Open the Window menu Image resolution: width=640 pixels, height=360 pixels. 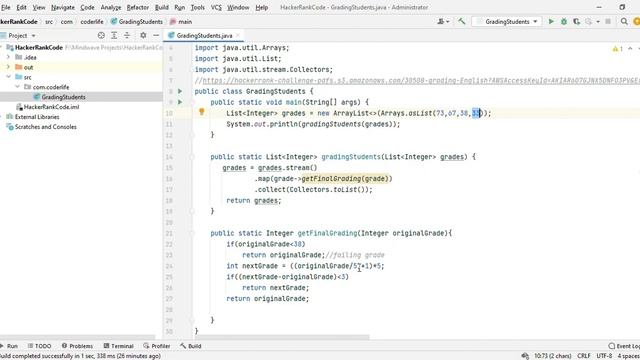point(238,7)
